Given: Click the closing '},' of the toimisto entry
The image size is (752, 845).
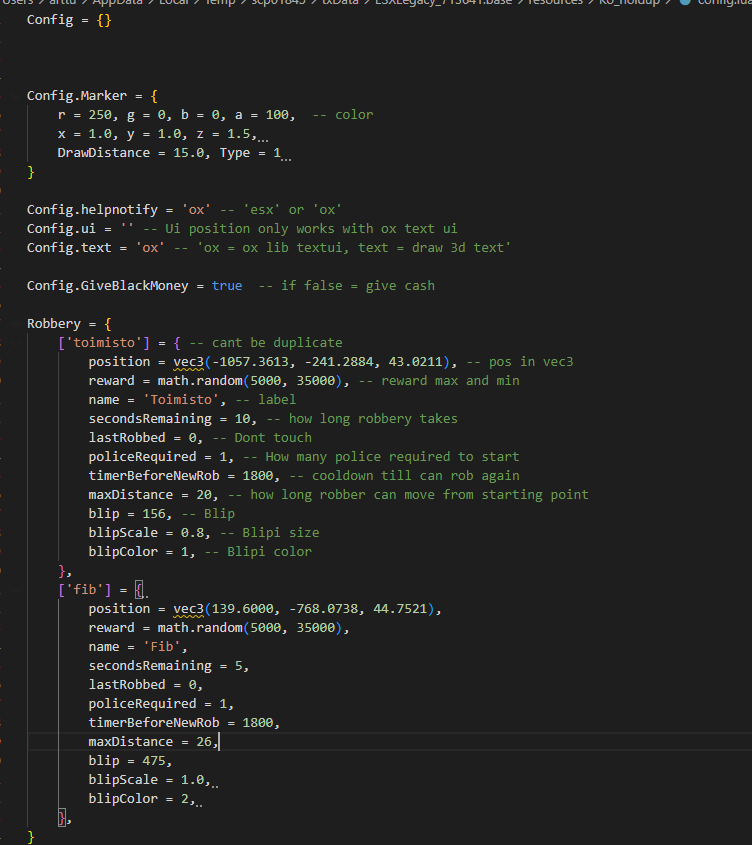Looking at the screenshot, I should pyautogui.click(x=65, y=571).
